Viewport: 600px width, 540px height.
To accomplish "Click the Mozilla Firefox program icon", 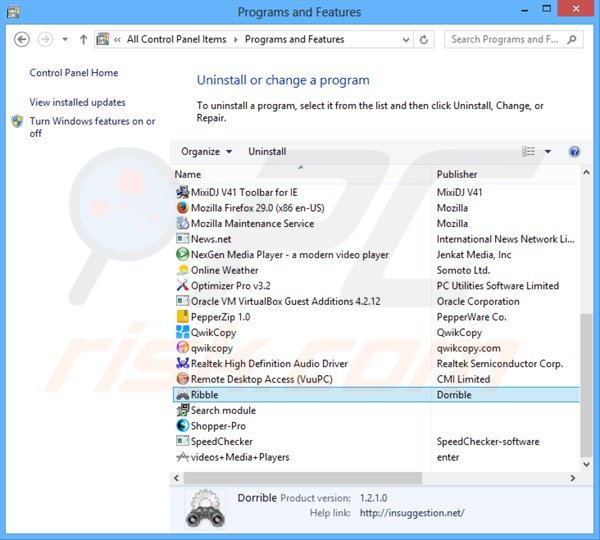I will 183,208.
